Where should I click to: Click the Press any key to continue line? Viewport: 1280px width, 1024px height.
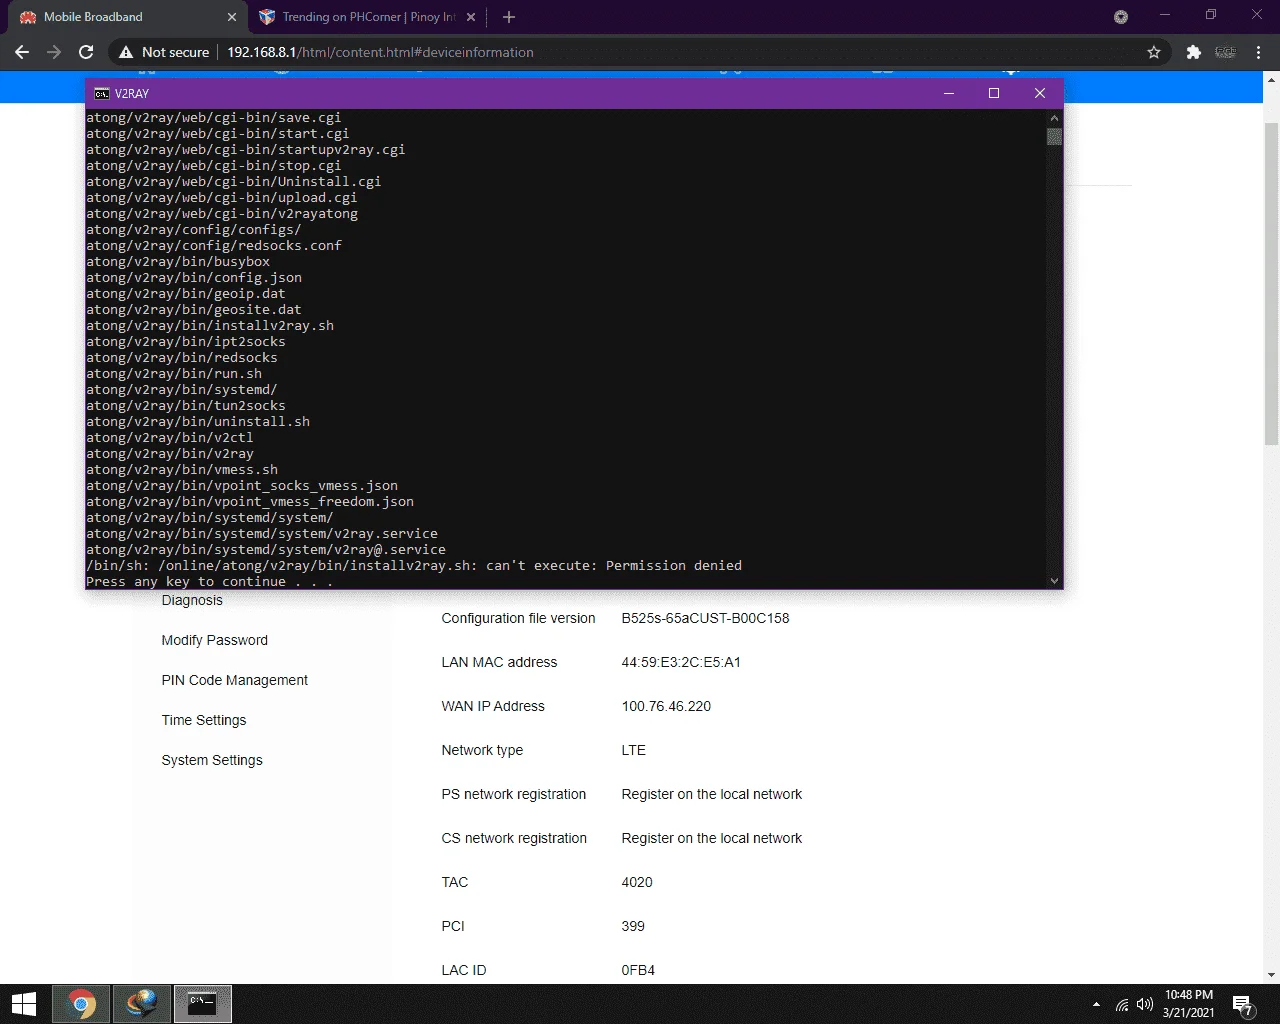click(209, 582)
